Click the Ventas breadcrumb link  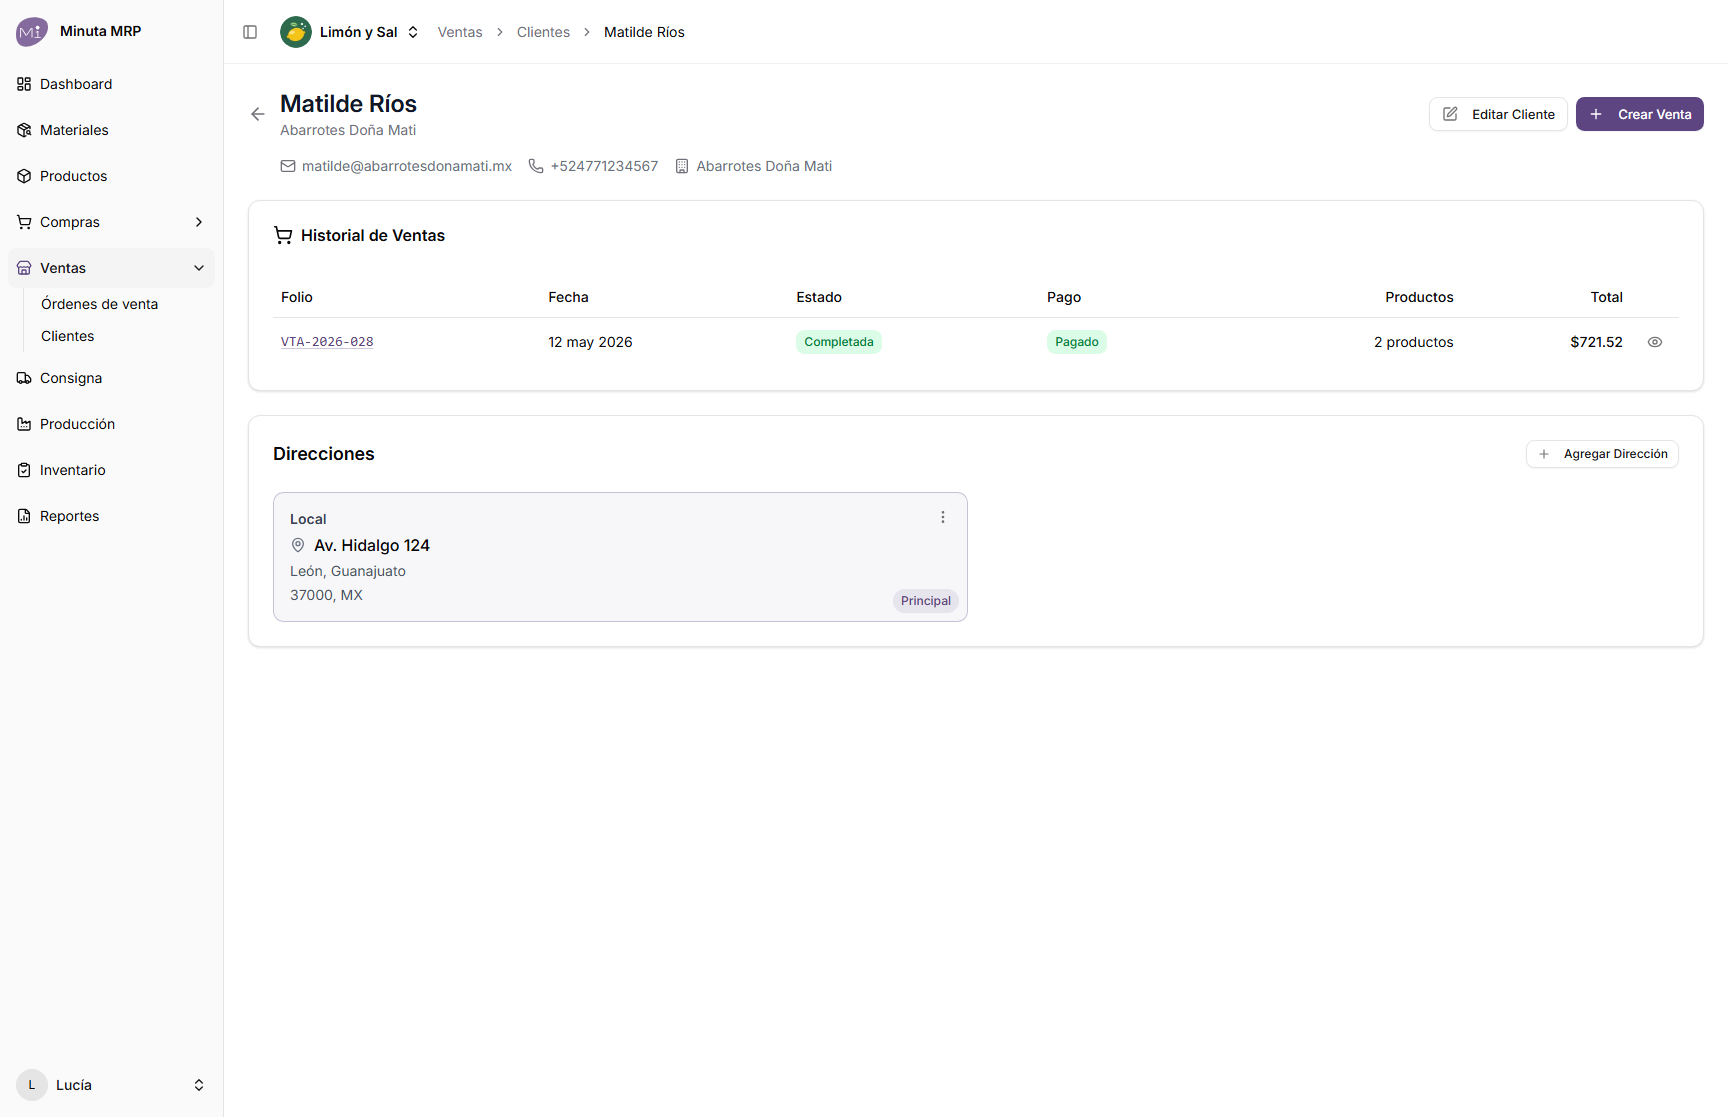(460, 32)
